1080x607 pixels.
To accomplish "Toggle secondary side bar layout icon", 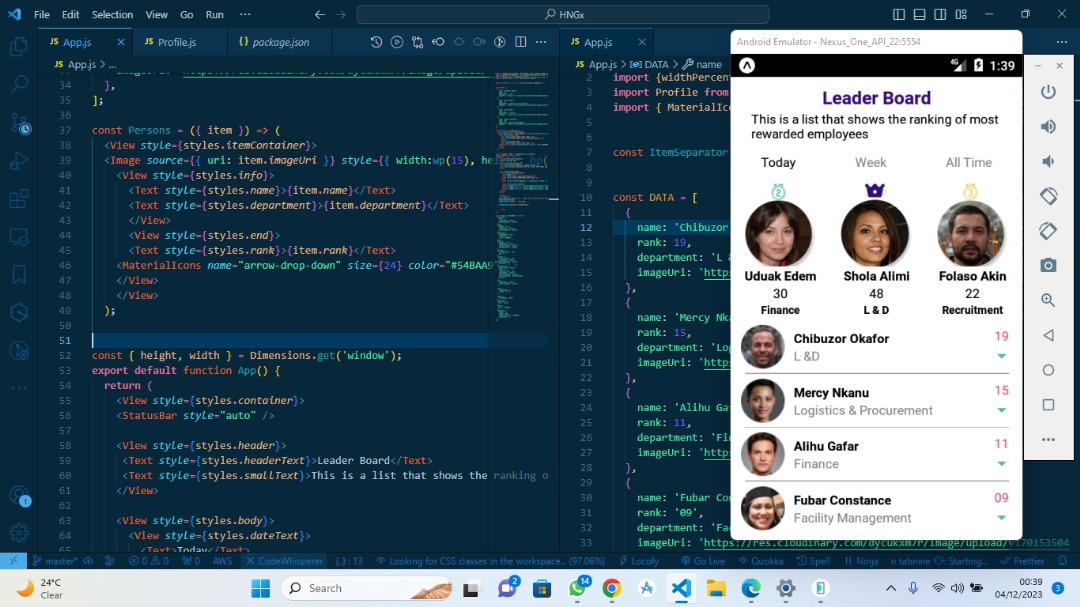I will (x=940, y=14).
